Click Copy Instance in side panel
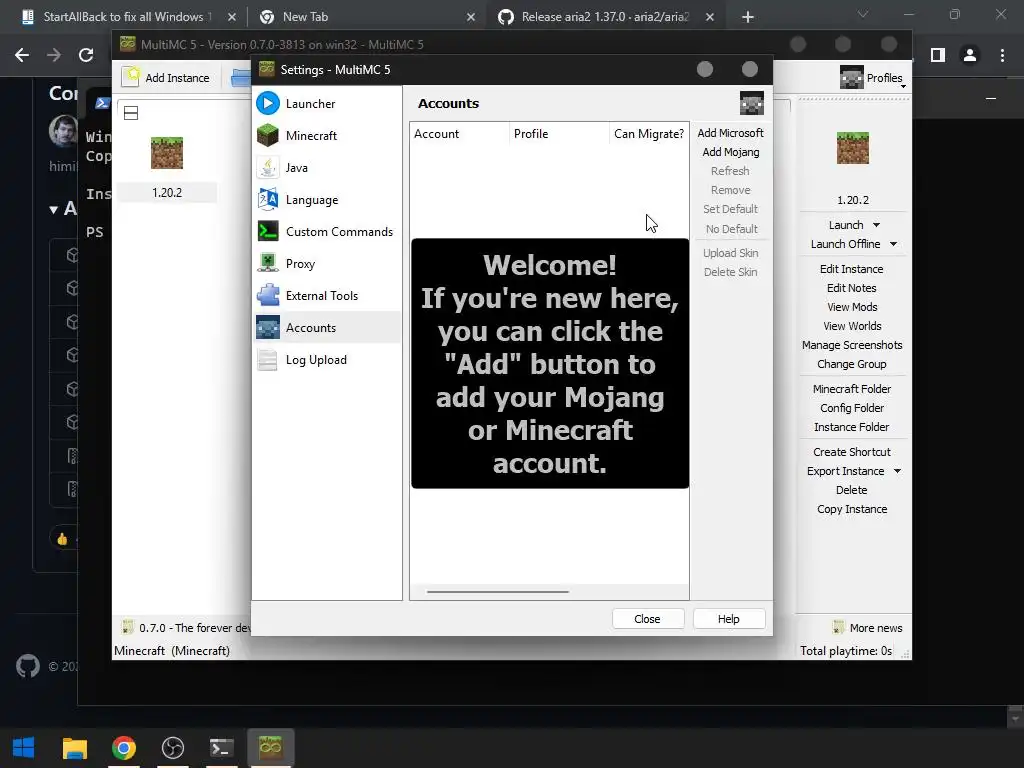 (852, 509)
